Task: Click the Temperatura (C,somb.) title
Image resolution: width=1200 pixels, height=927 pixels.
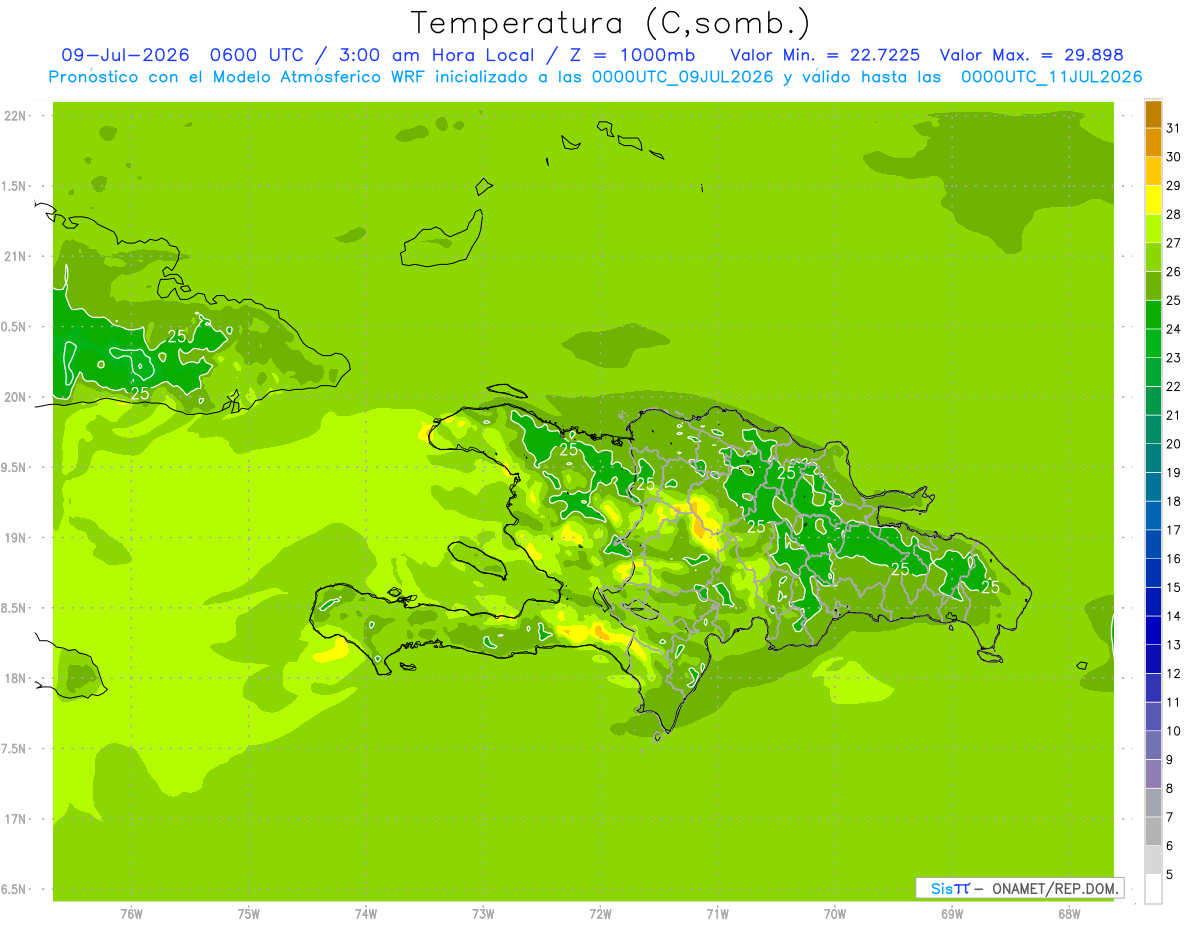Action: [610, 23]
